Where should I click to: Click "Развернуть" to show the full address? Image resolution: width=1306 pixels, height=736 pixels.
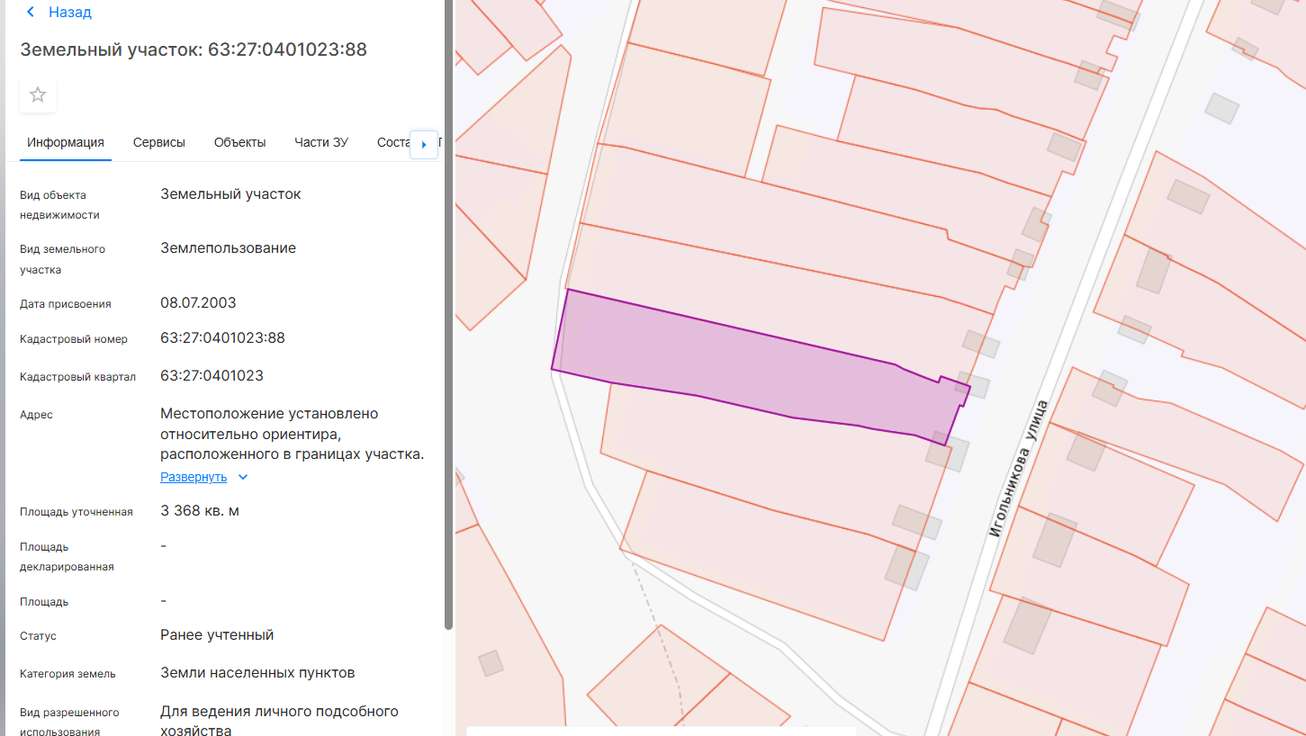click(x=194, y=477)
